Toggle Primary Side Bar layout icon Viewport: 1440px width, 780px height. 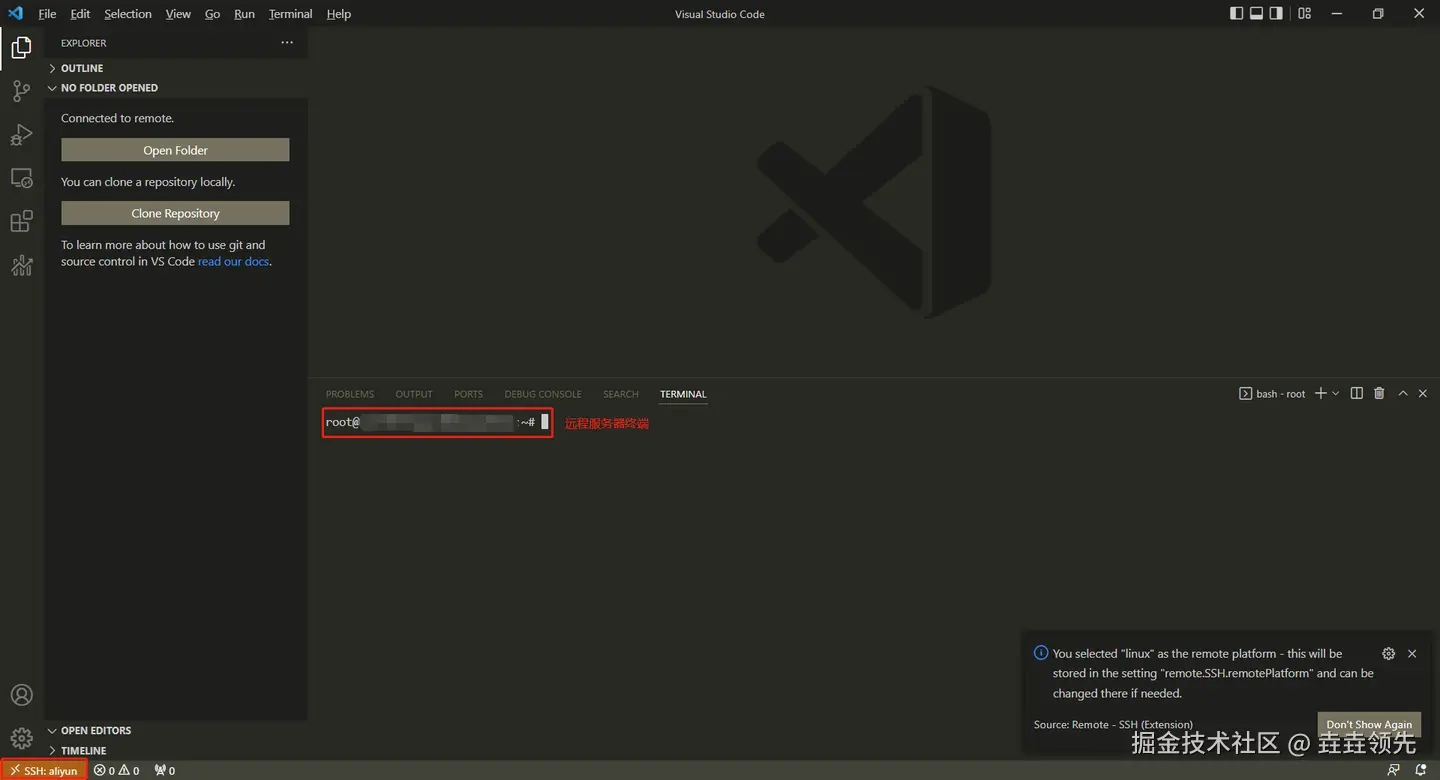click(x=1237, y=14)
